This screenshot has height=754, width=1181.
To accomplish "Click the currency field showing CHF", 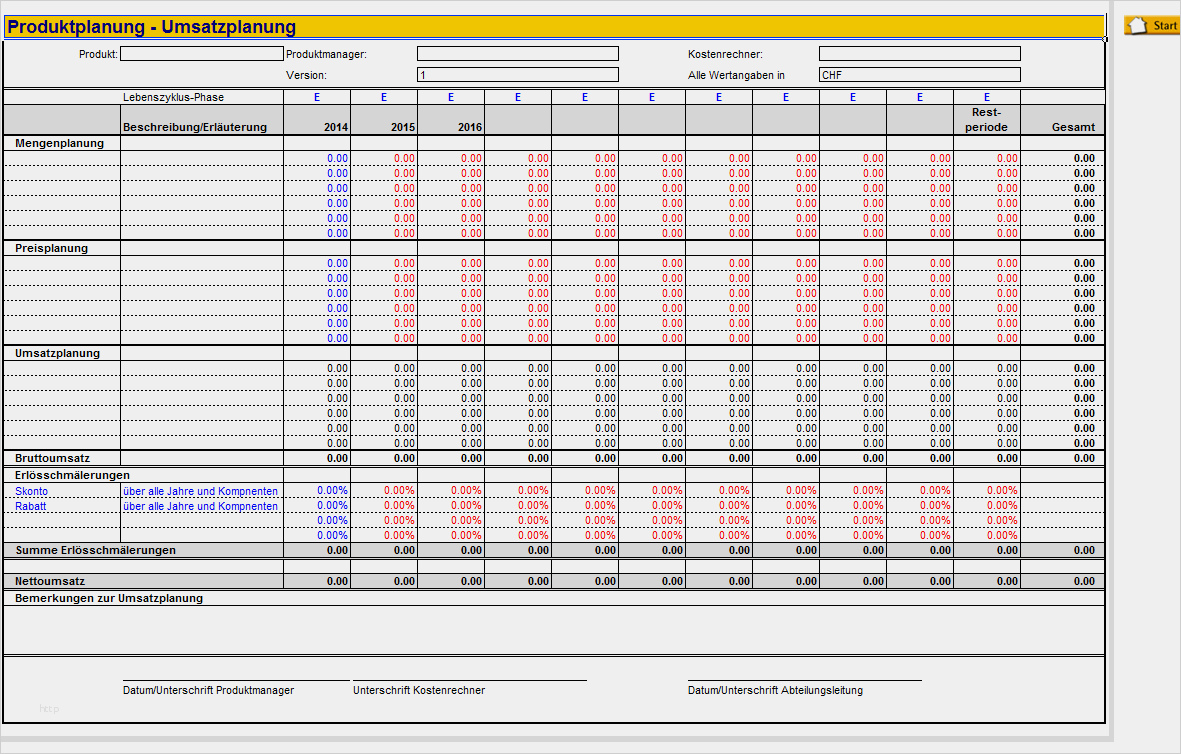I will [918, 74].
